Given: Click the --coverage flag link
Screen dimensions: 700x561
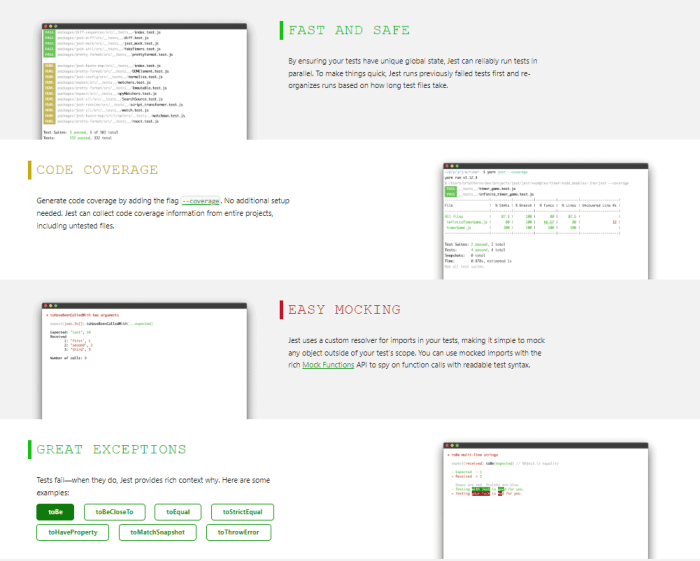Looking at the screenshot, I should 200,201.
